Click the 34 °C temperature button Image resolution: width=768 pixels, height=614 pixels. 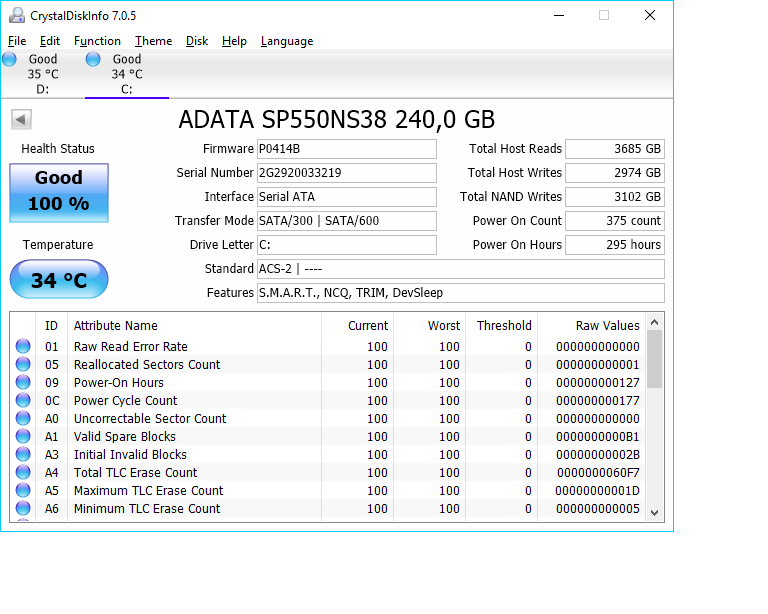tap(59, 279)
